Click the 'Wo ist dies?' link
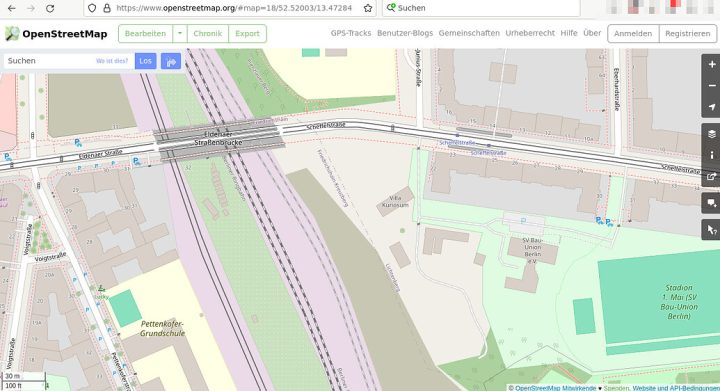This screenshot has width=720, height=391. [x=112, y=61]
